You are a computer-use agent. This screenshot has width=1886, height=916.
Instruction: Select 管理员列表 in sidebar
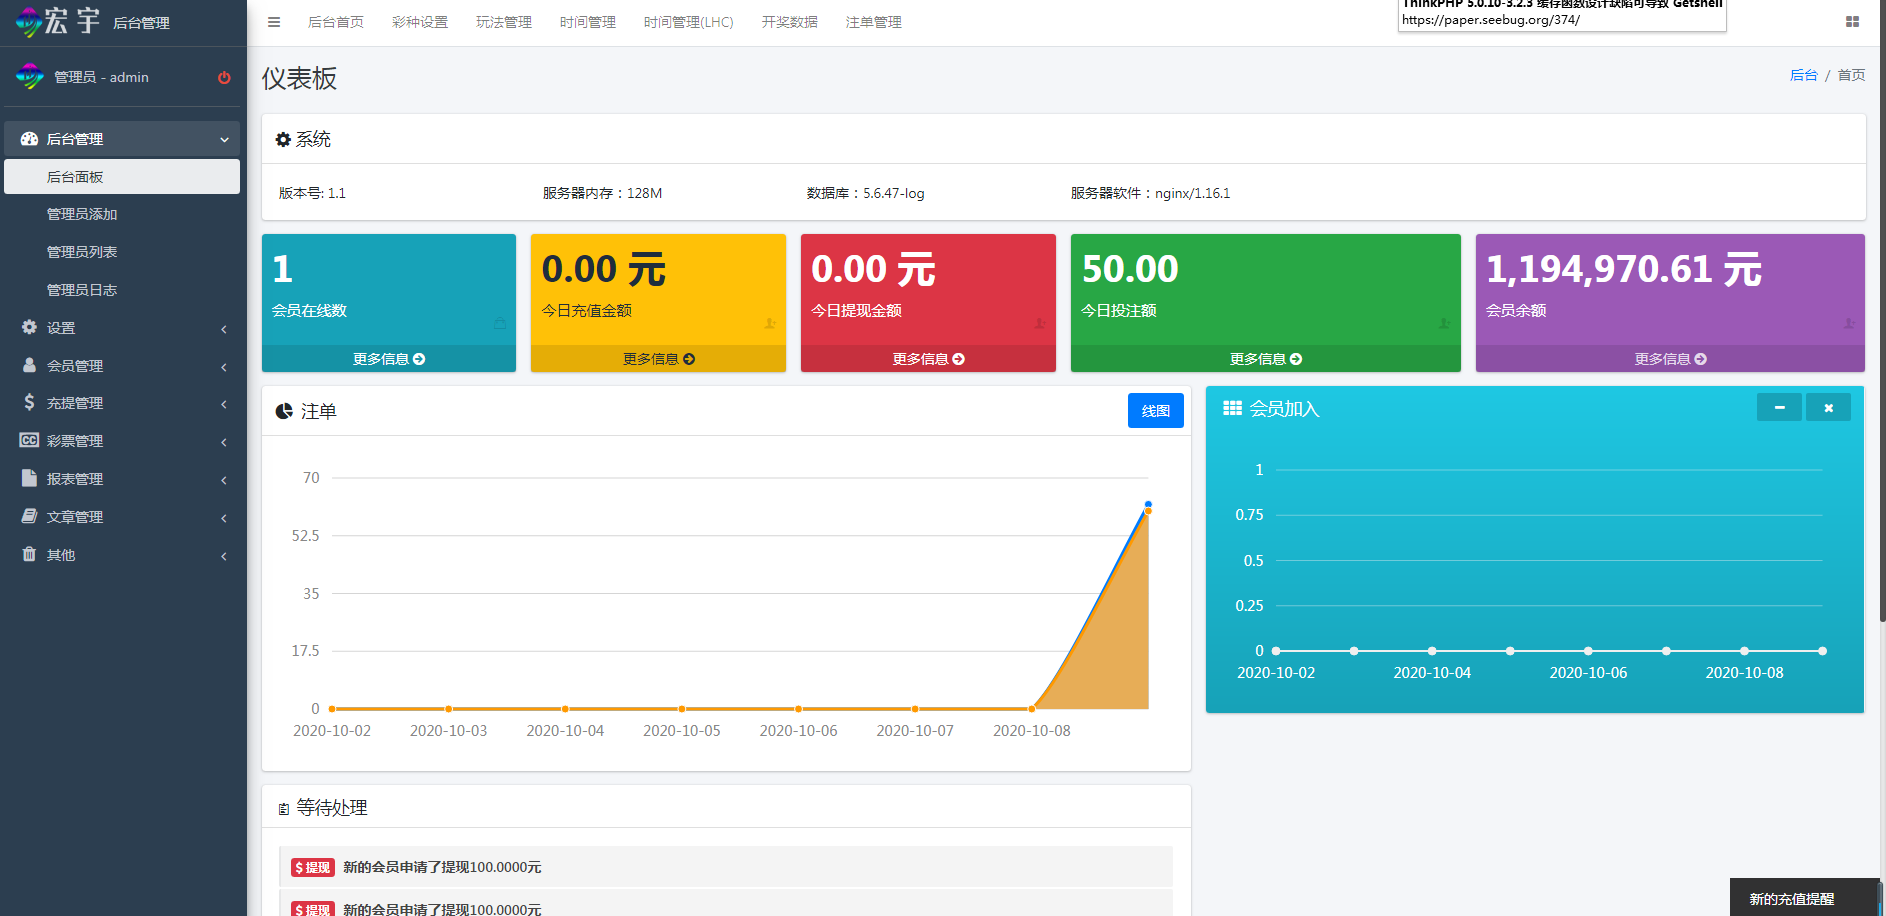click(122, 252)
